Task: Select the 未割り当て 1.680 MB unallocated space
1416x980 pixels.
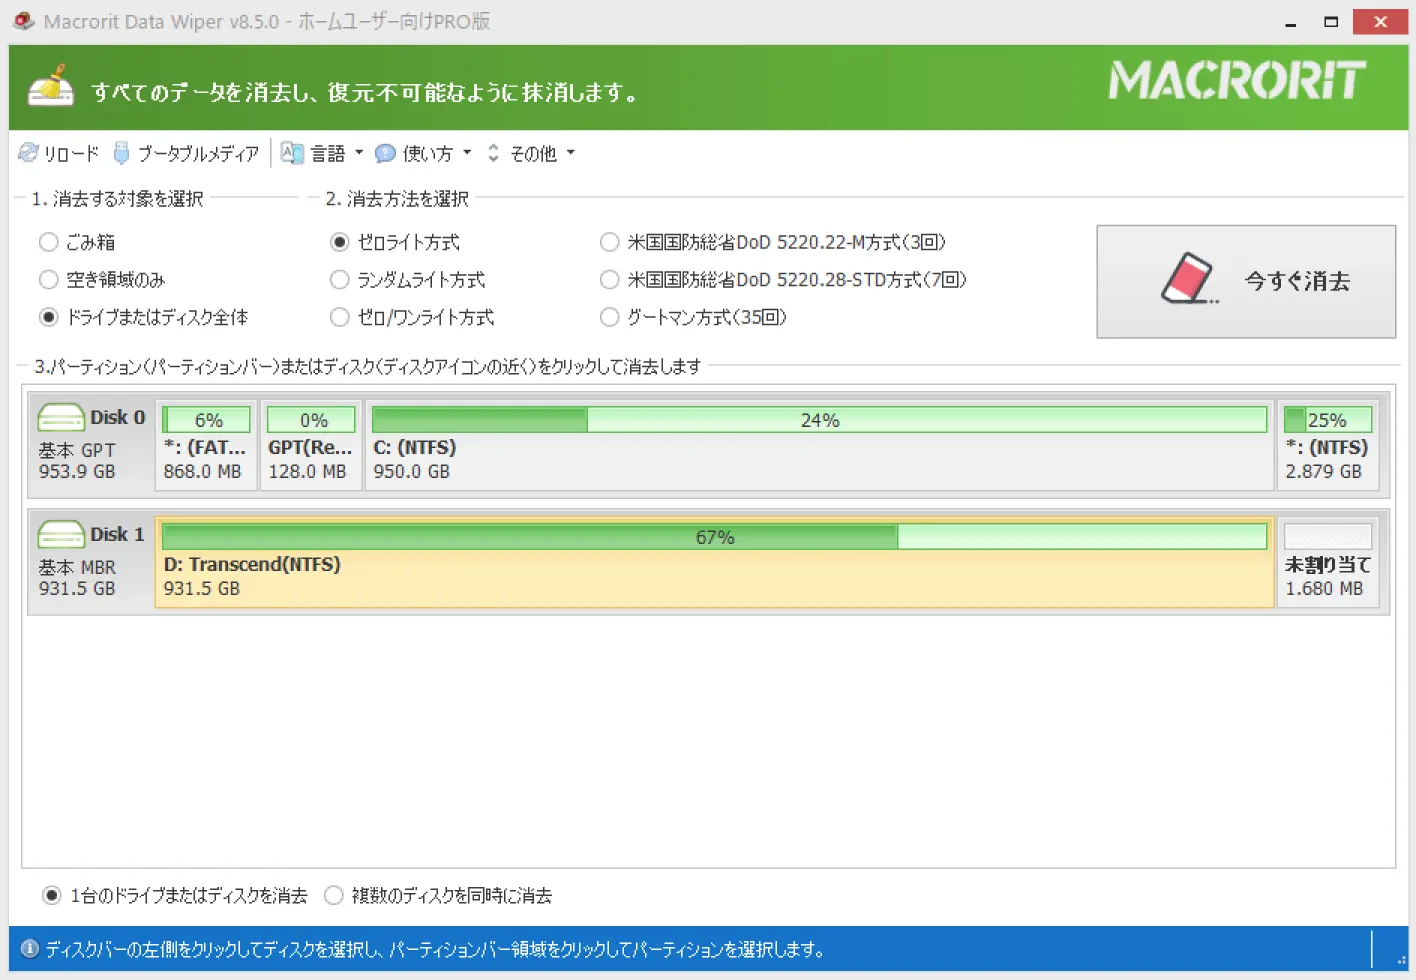Action: tap(1328, 562)
